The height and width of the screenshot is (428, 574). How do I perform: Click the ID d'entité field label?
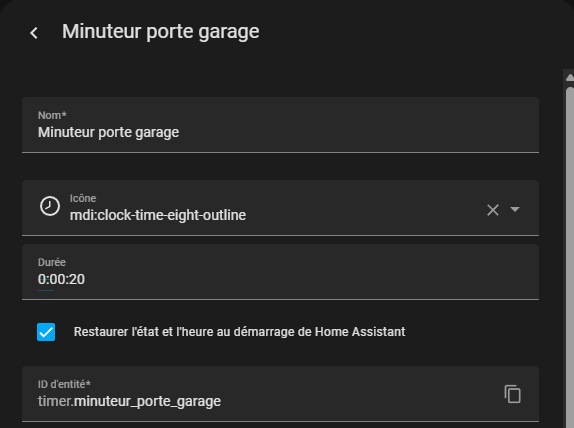[x=64, y=384]
